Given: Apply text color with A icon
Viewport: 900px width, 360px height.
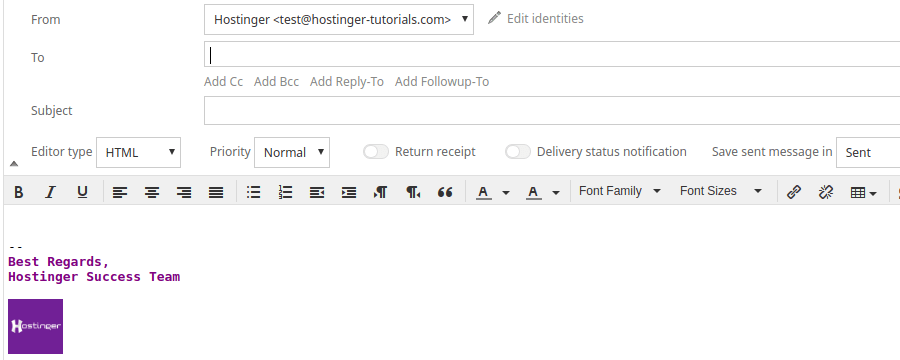Looking at the screenshot, I should tap(484, 192).
